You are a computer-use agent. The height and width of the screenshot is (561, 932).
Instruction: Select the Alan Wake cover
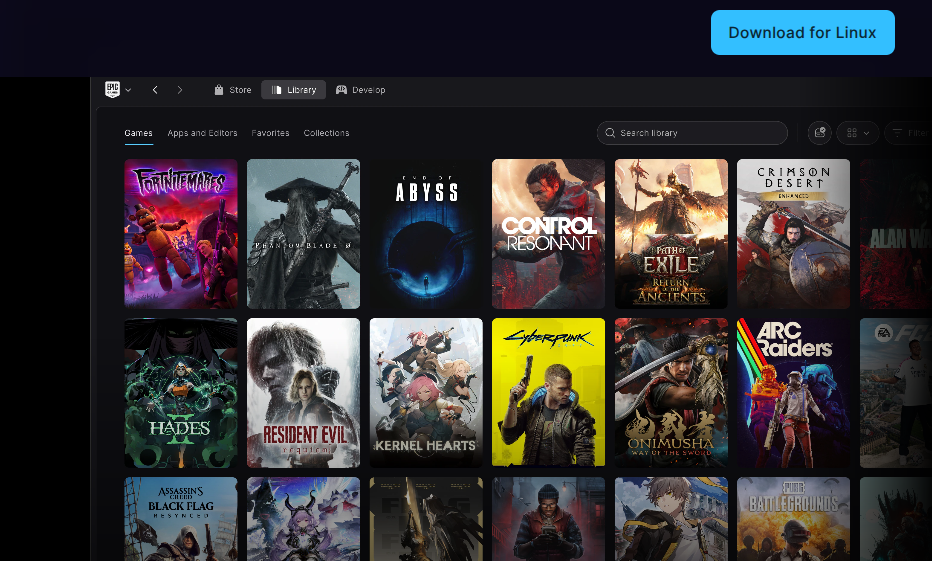coord(896,234)
